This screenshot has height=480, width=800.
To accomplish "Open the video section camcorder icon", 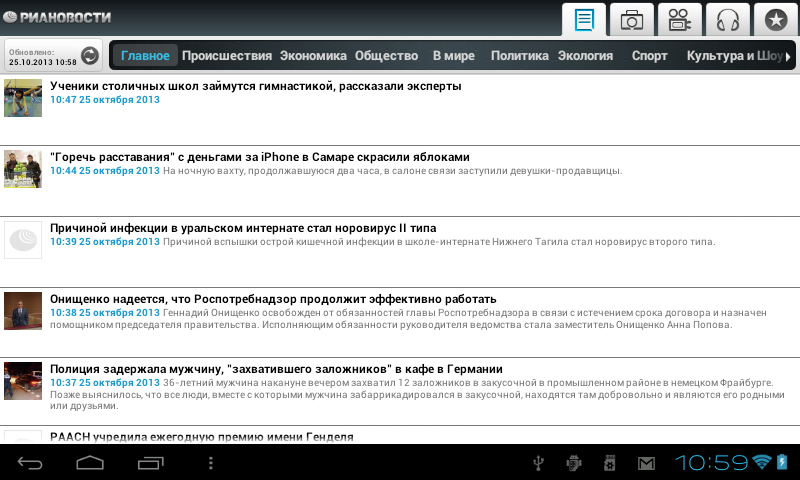I will tap(680, 19).
